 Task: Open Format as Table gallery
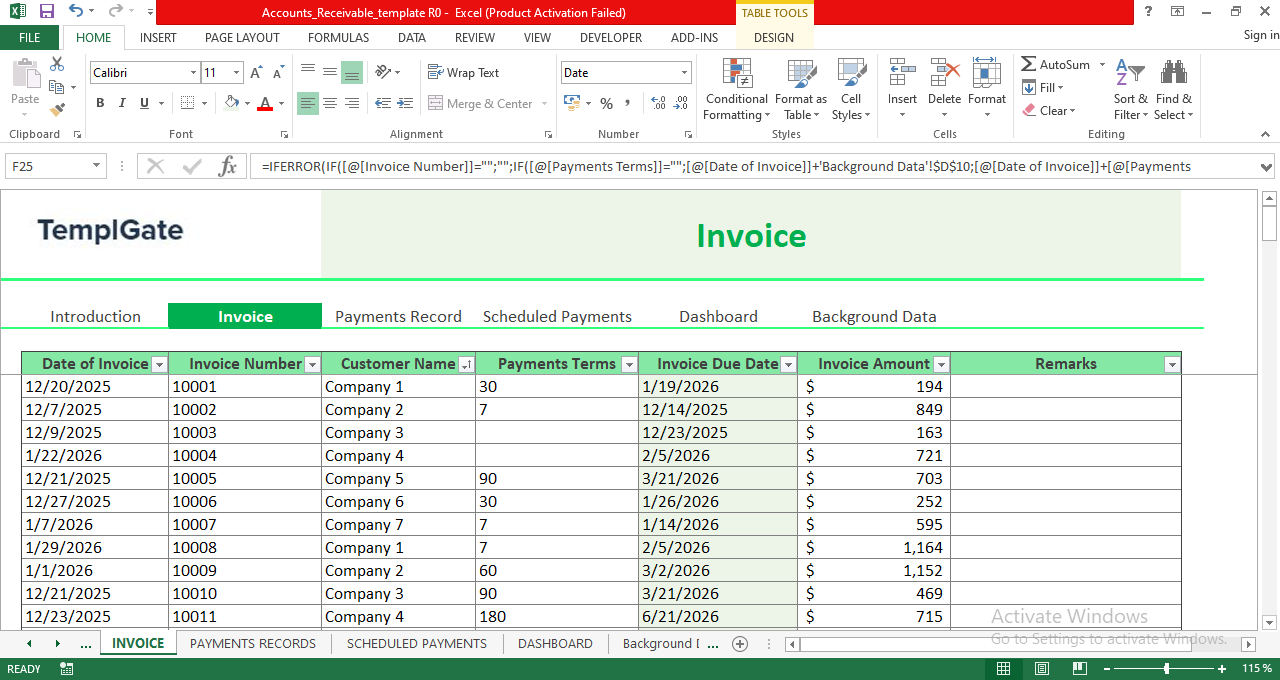click(x=801, y=90)
